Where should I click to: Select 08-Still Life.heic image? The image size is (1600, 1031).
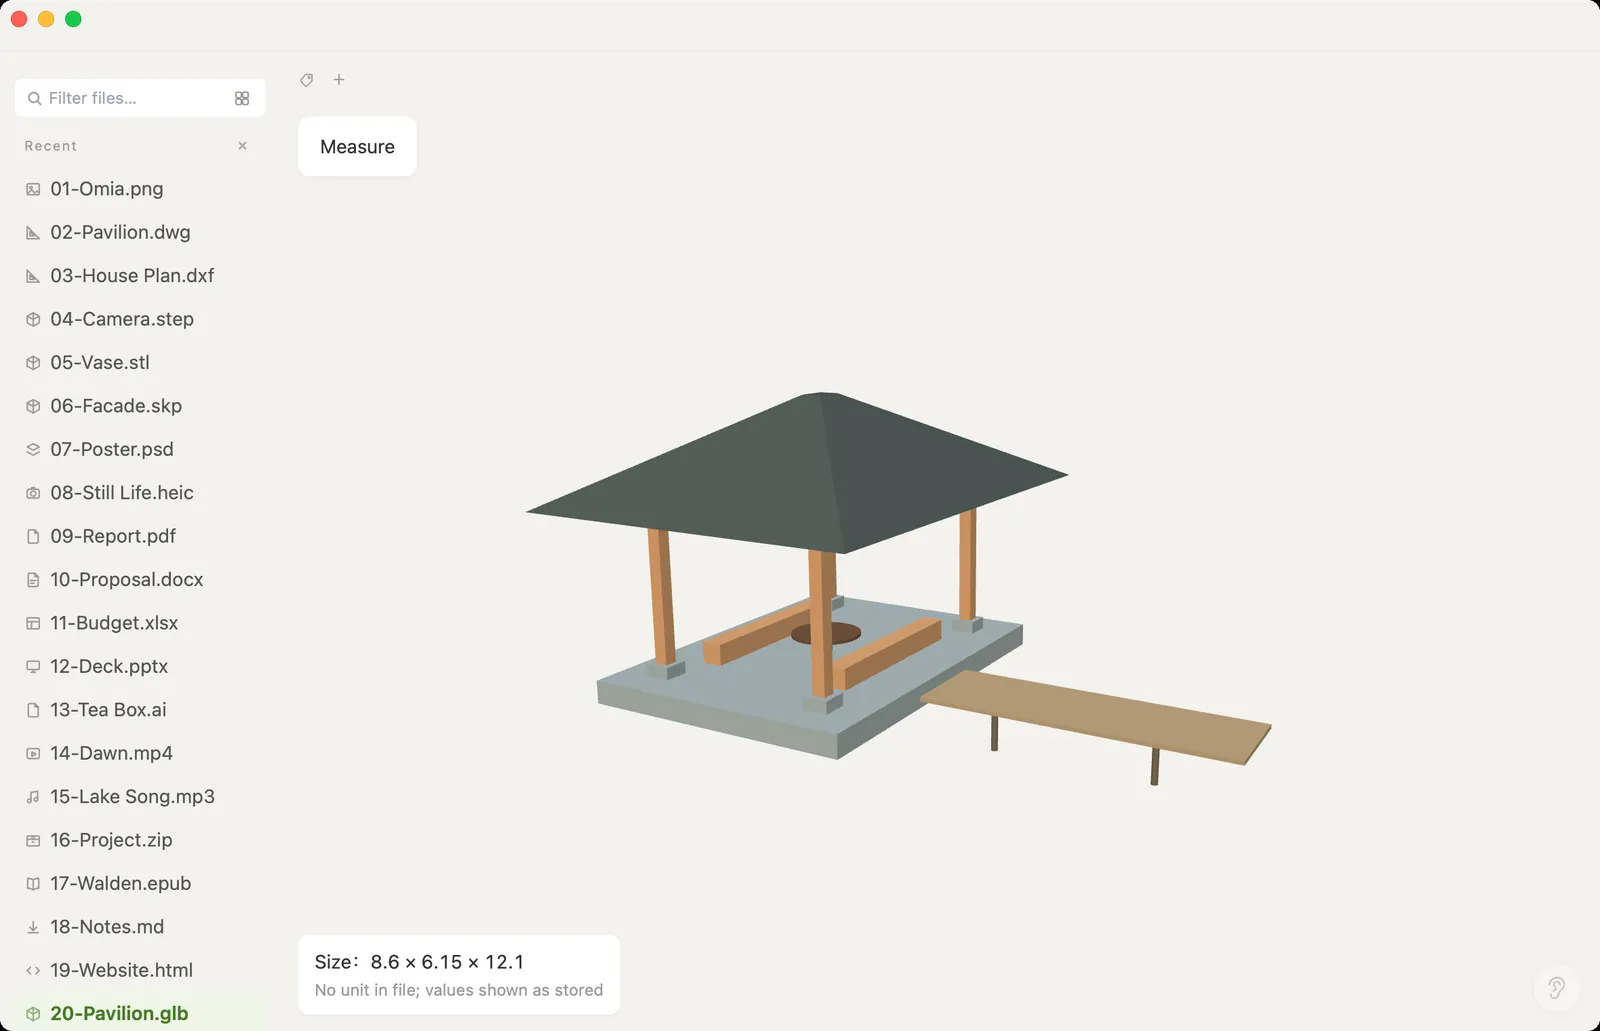[122, 493]
